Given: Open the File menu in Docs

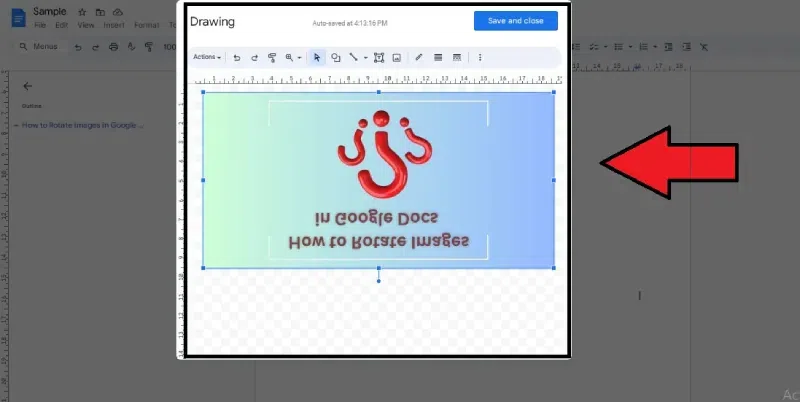Looking at the screenshot, I should click(40, 25).
